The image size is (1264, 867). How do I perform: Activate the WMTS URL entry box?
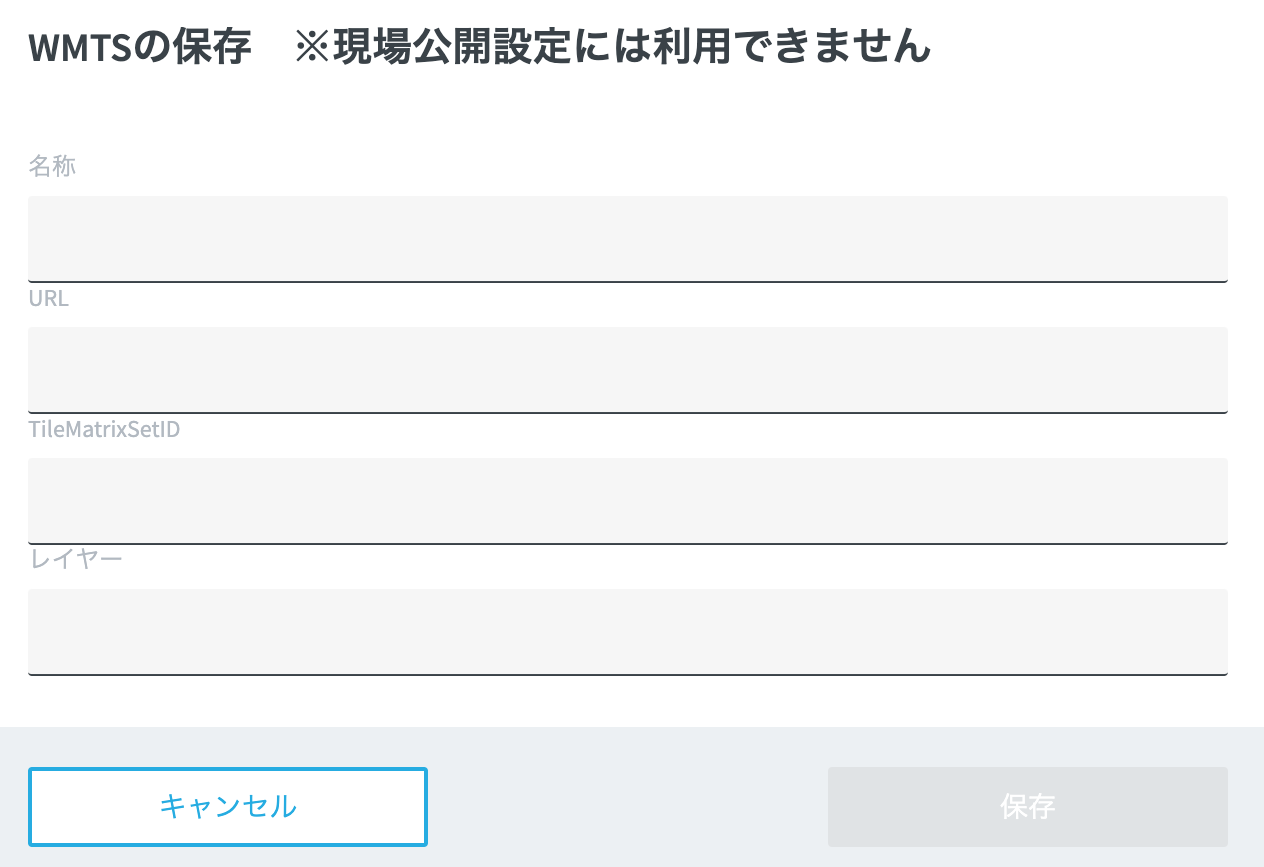tap(627, 369)
